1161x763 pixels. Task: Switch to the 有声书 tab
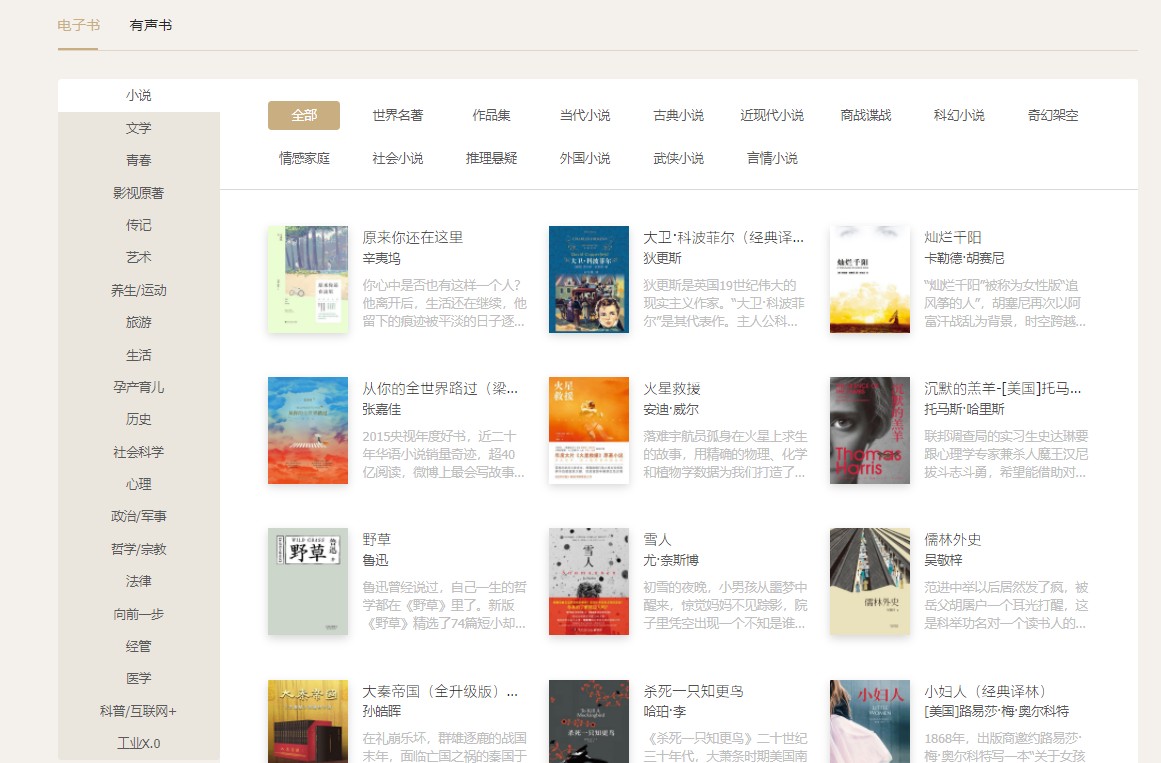click(x=151, y=25)
